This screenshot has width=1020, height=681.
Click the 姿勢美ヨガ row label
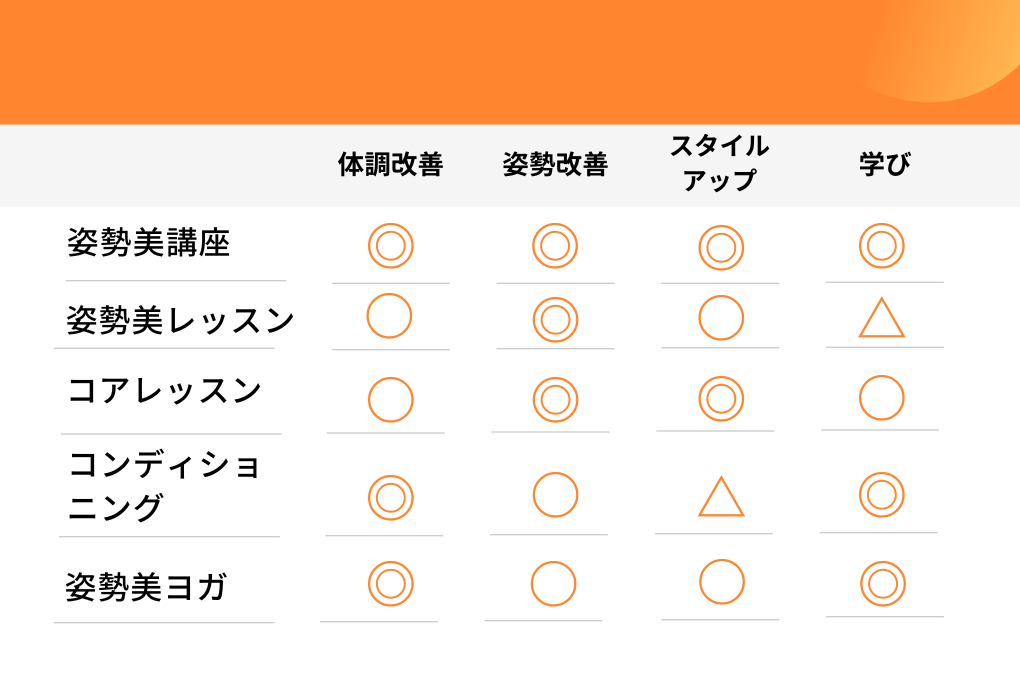146,587
